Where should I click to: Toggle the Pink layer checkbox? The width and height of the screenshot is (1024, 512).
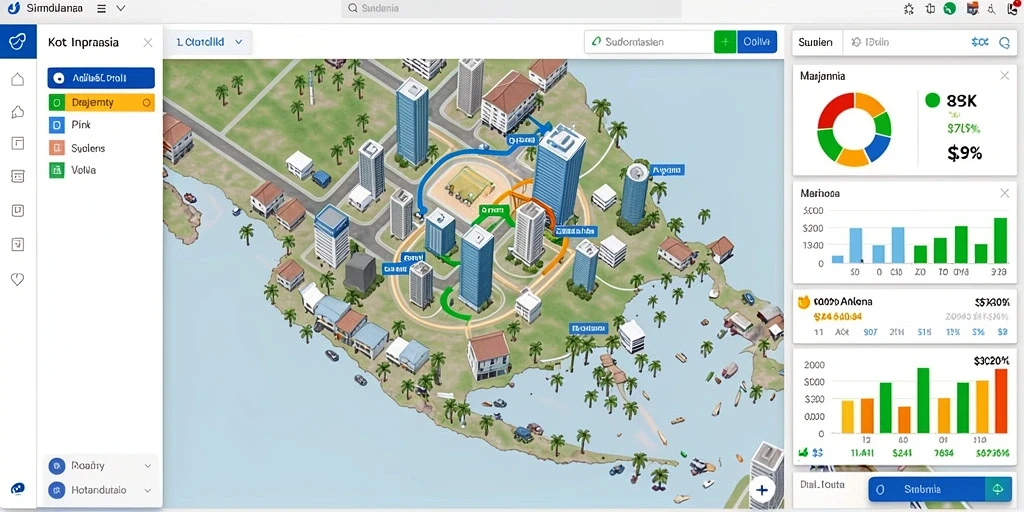[x=56, y=125]
